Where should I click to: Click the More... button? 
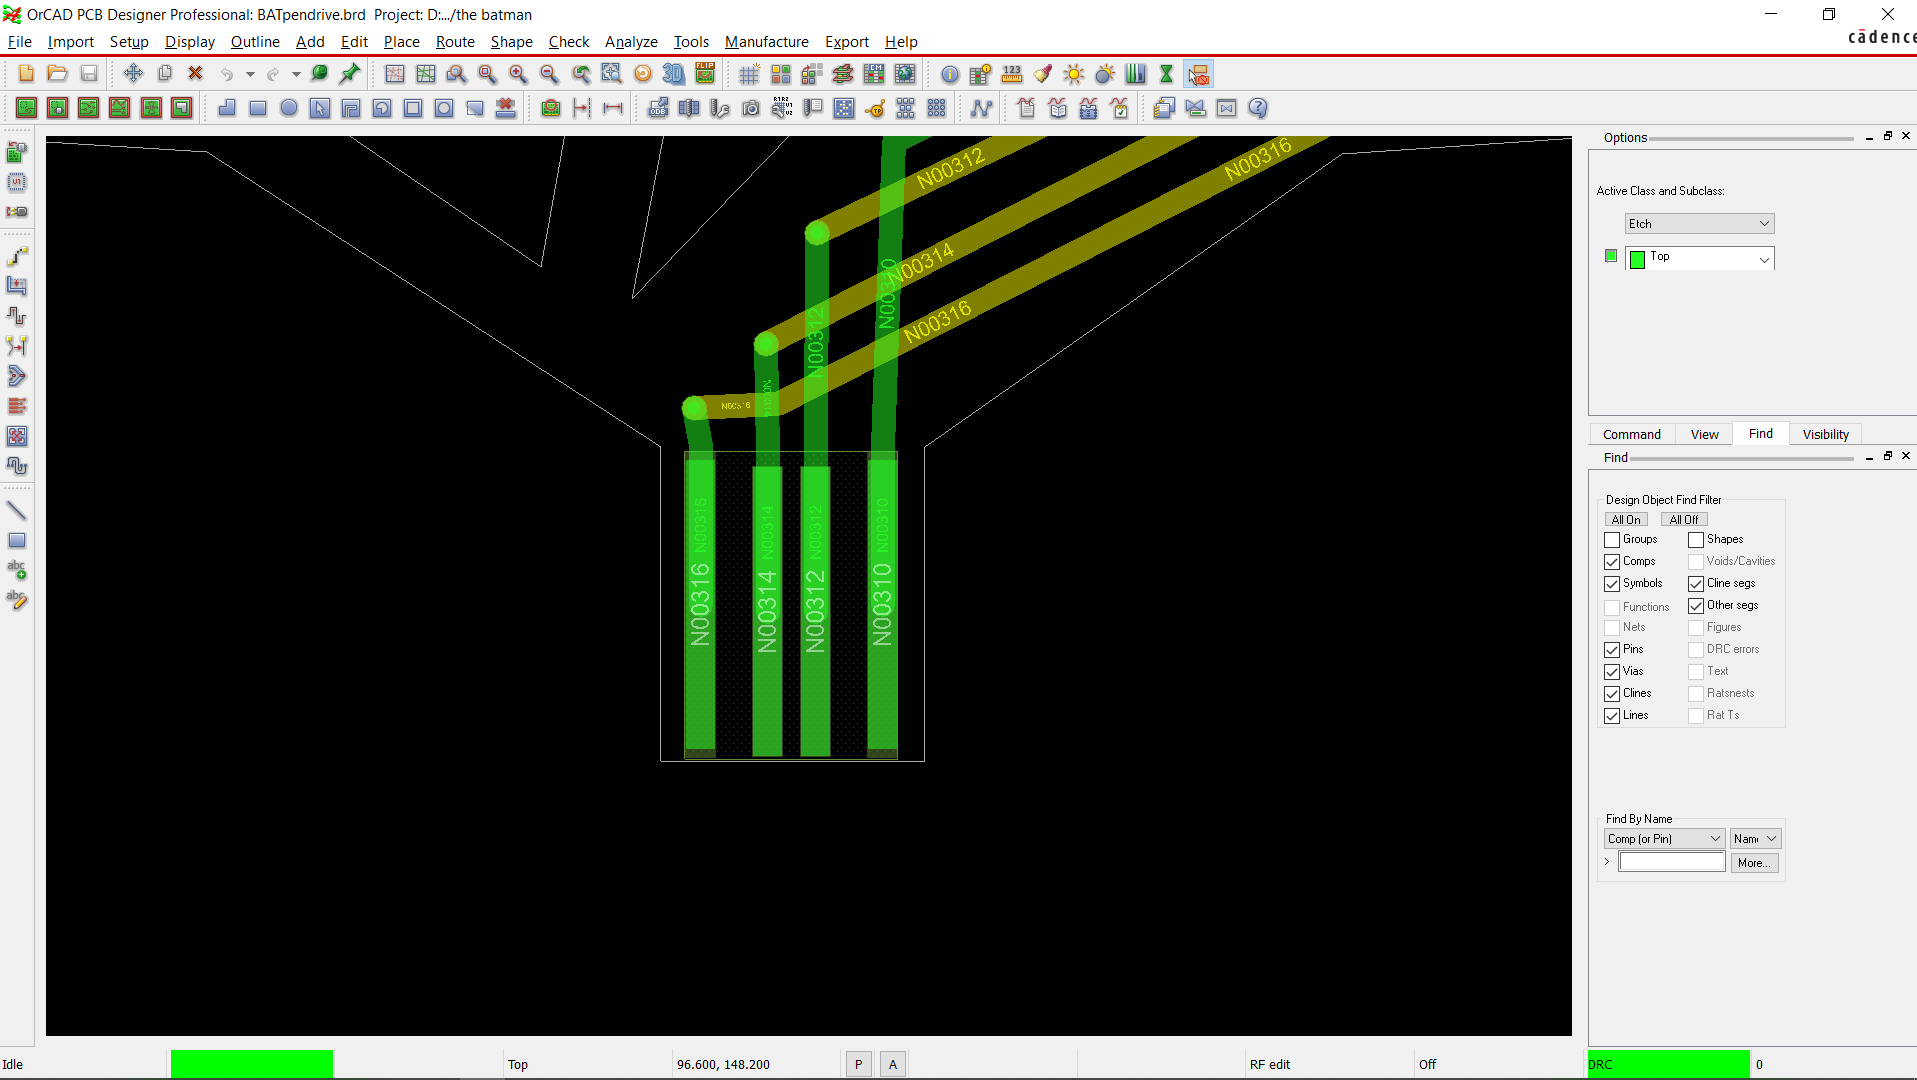(1754, 863)
